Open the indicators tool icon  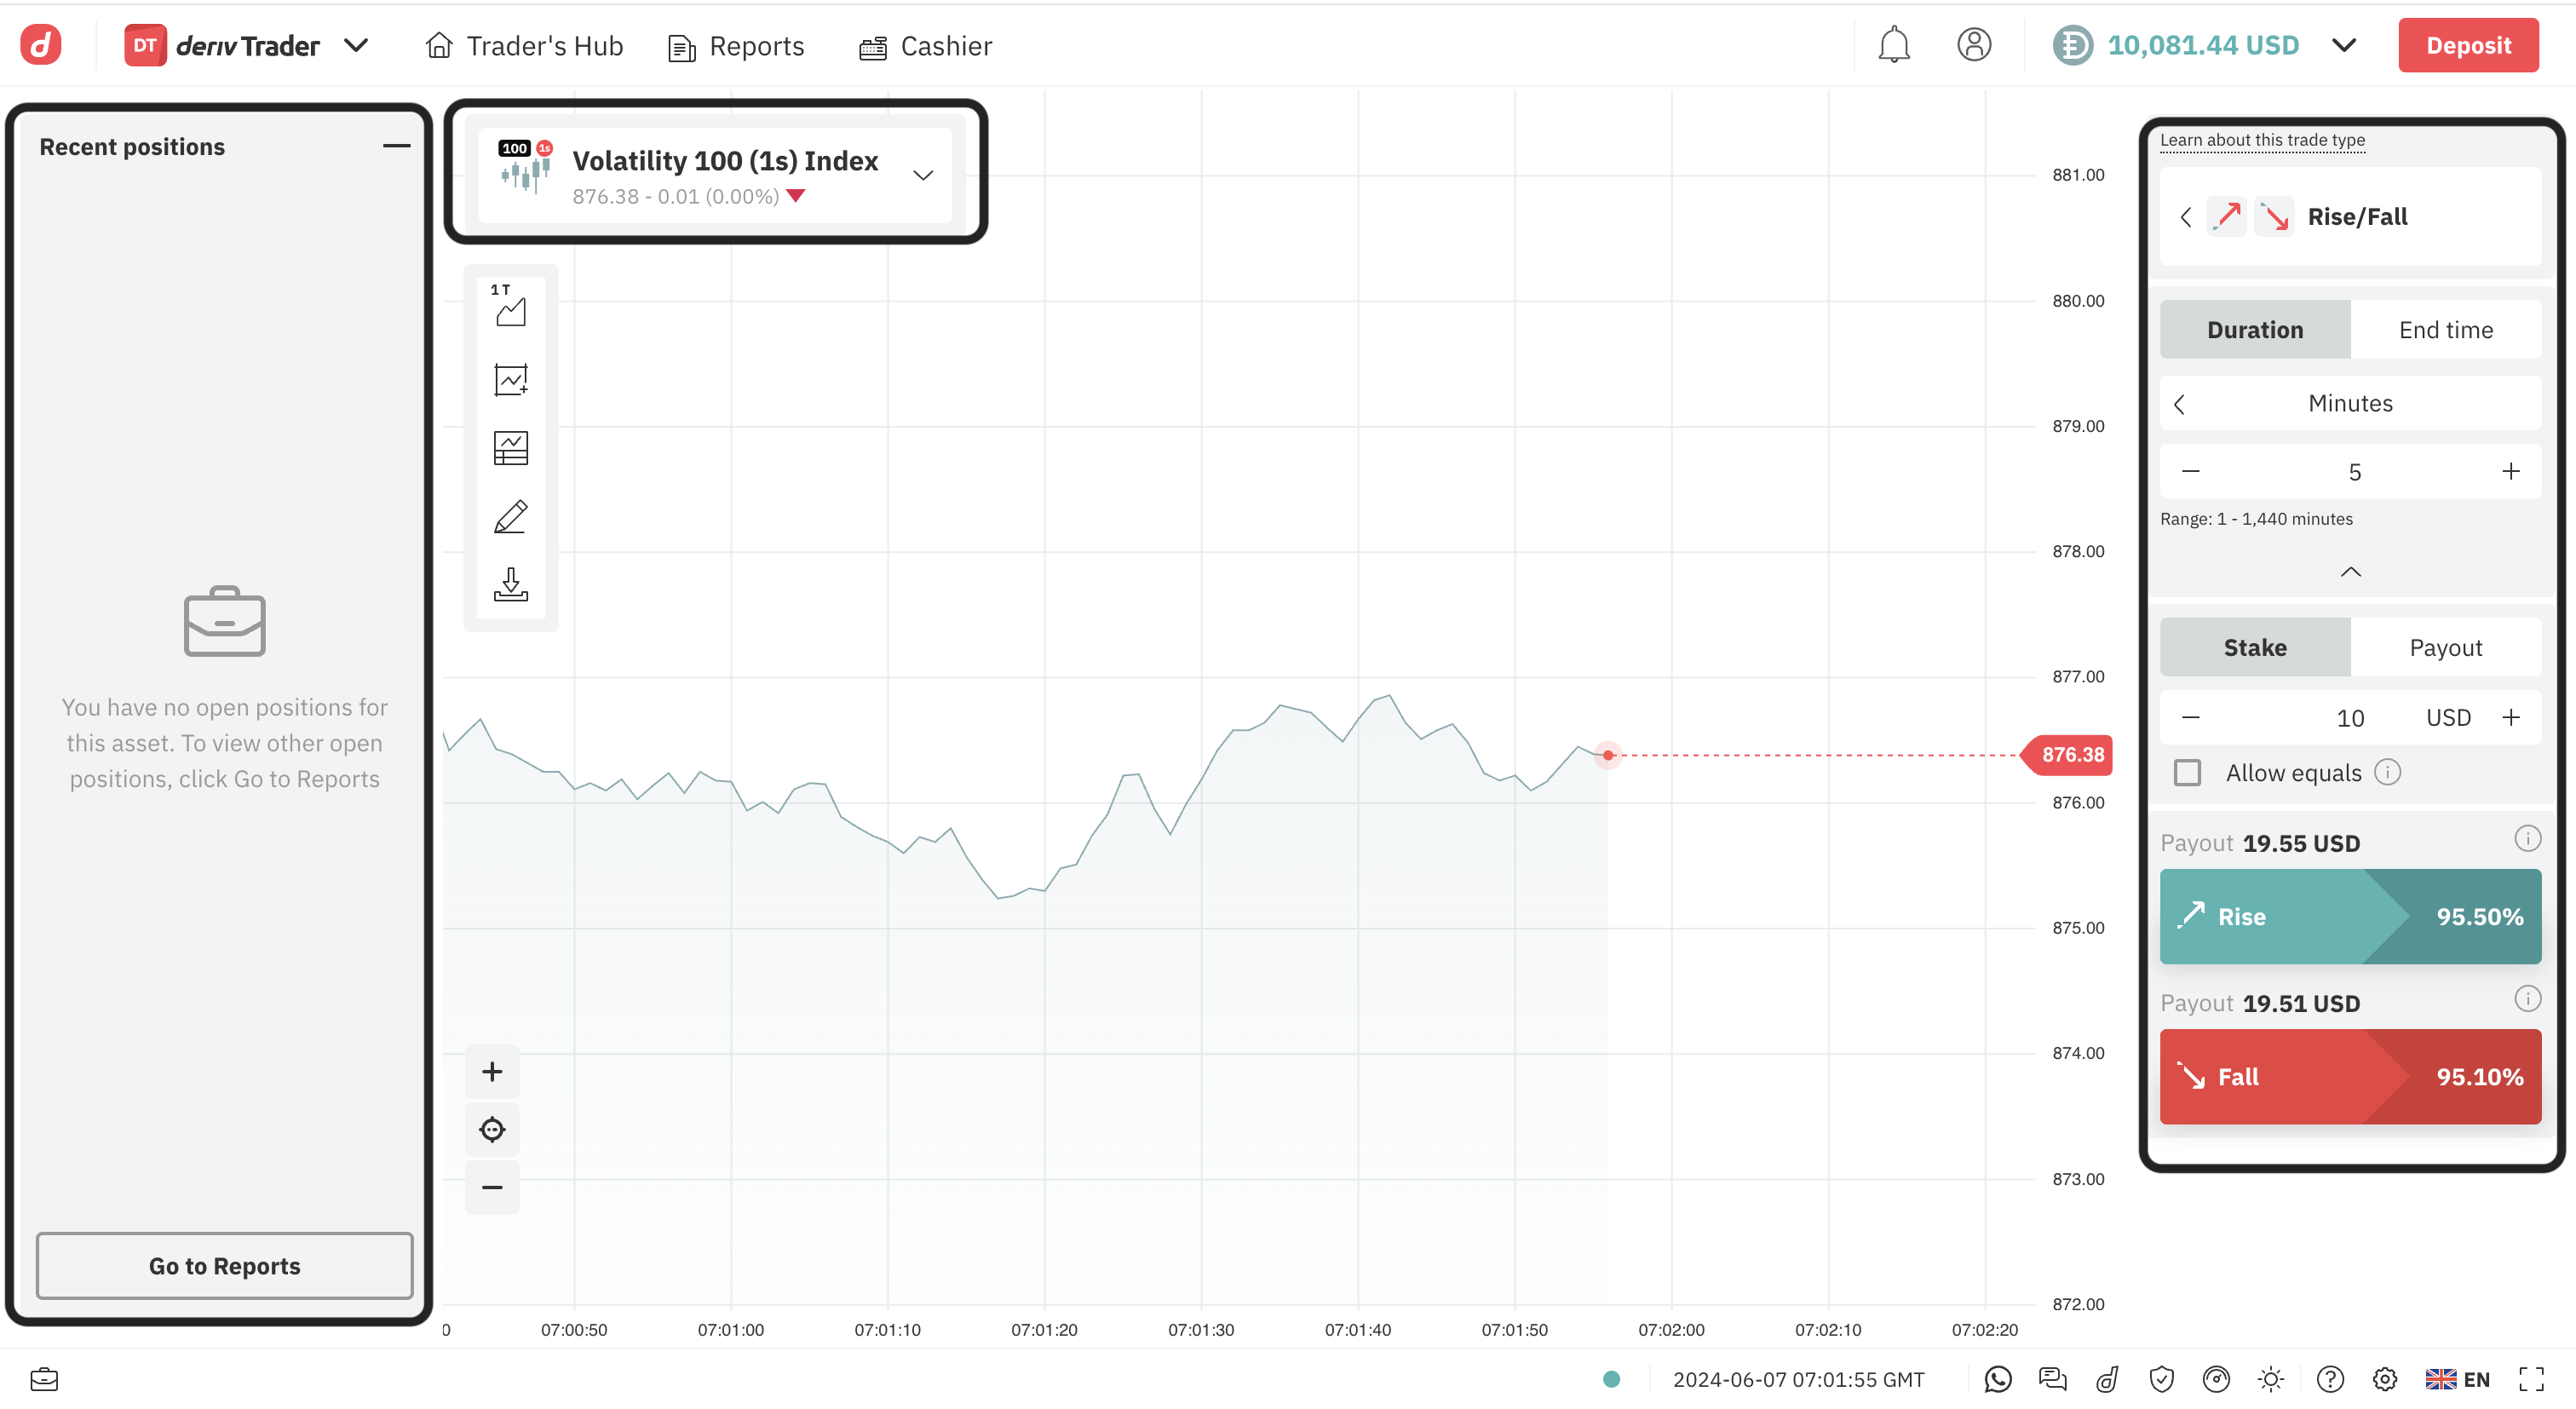tap(510, 380)
